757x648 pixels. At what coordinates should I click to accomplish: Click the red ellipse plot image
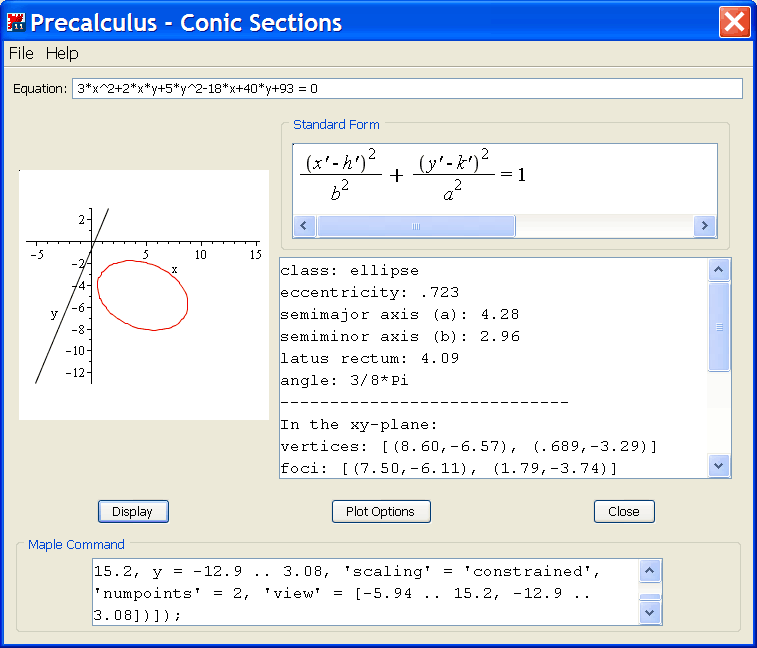click(144, 295)
